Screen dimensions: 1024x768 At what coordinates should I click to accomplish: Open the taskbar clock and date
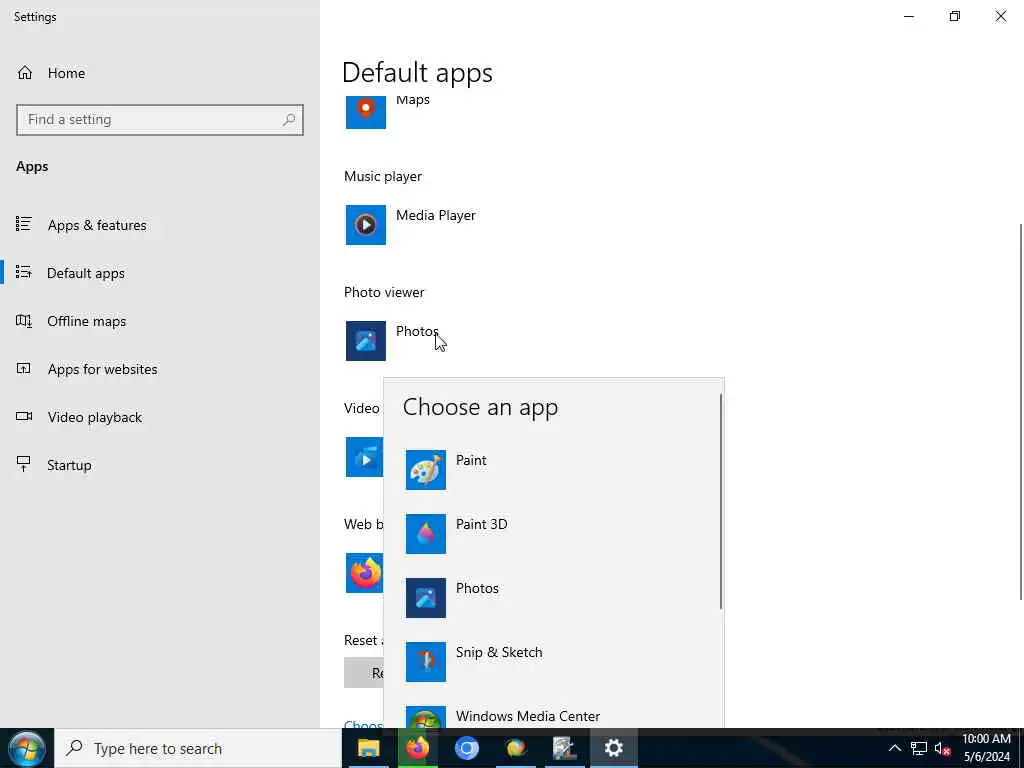point(986,748)
